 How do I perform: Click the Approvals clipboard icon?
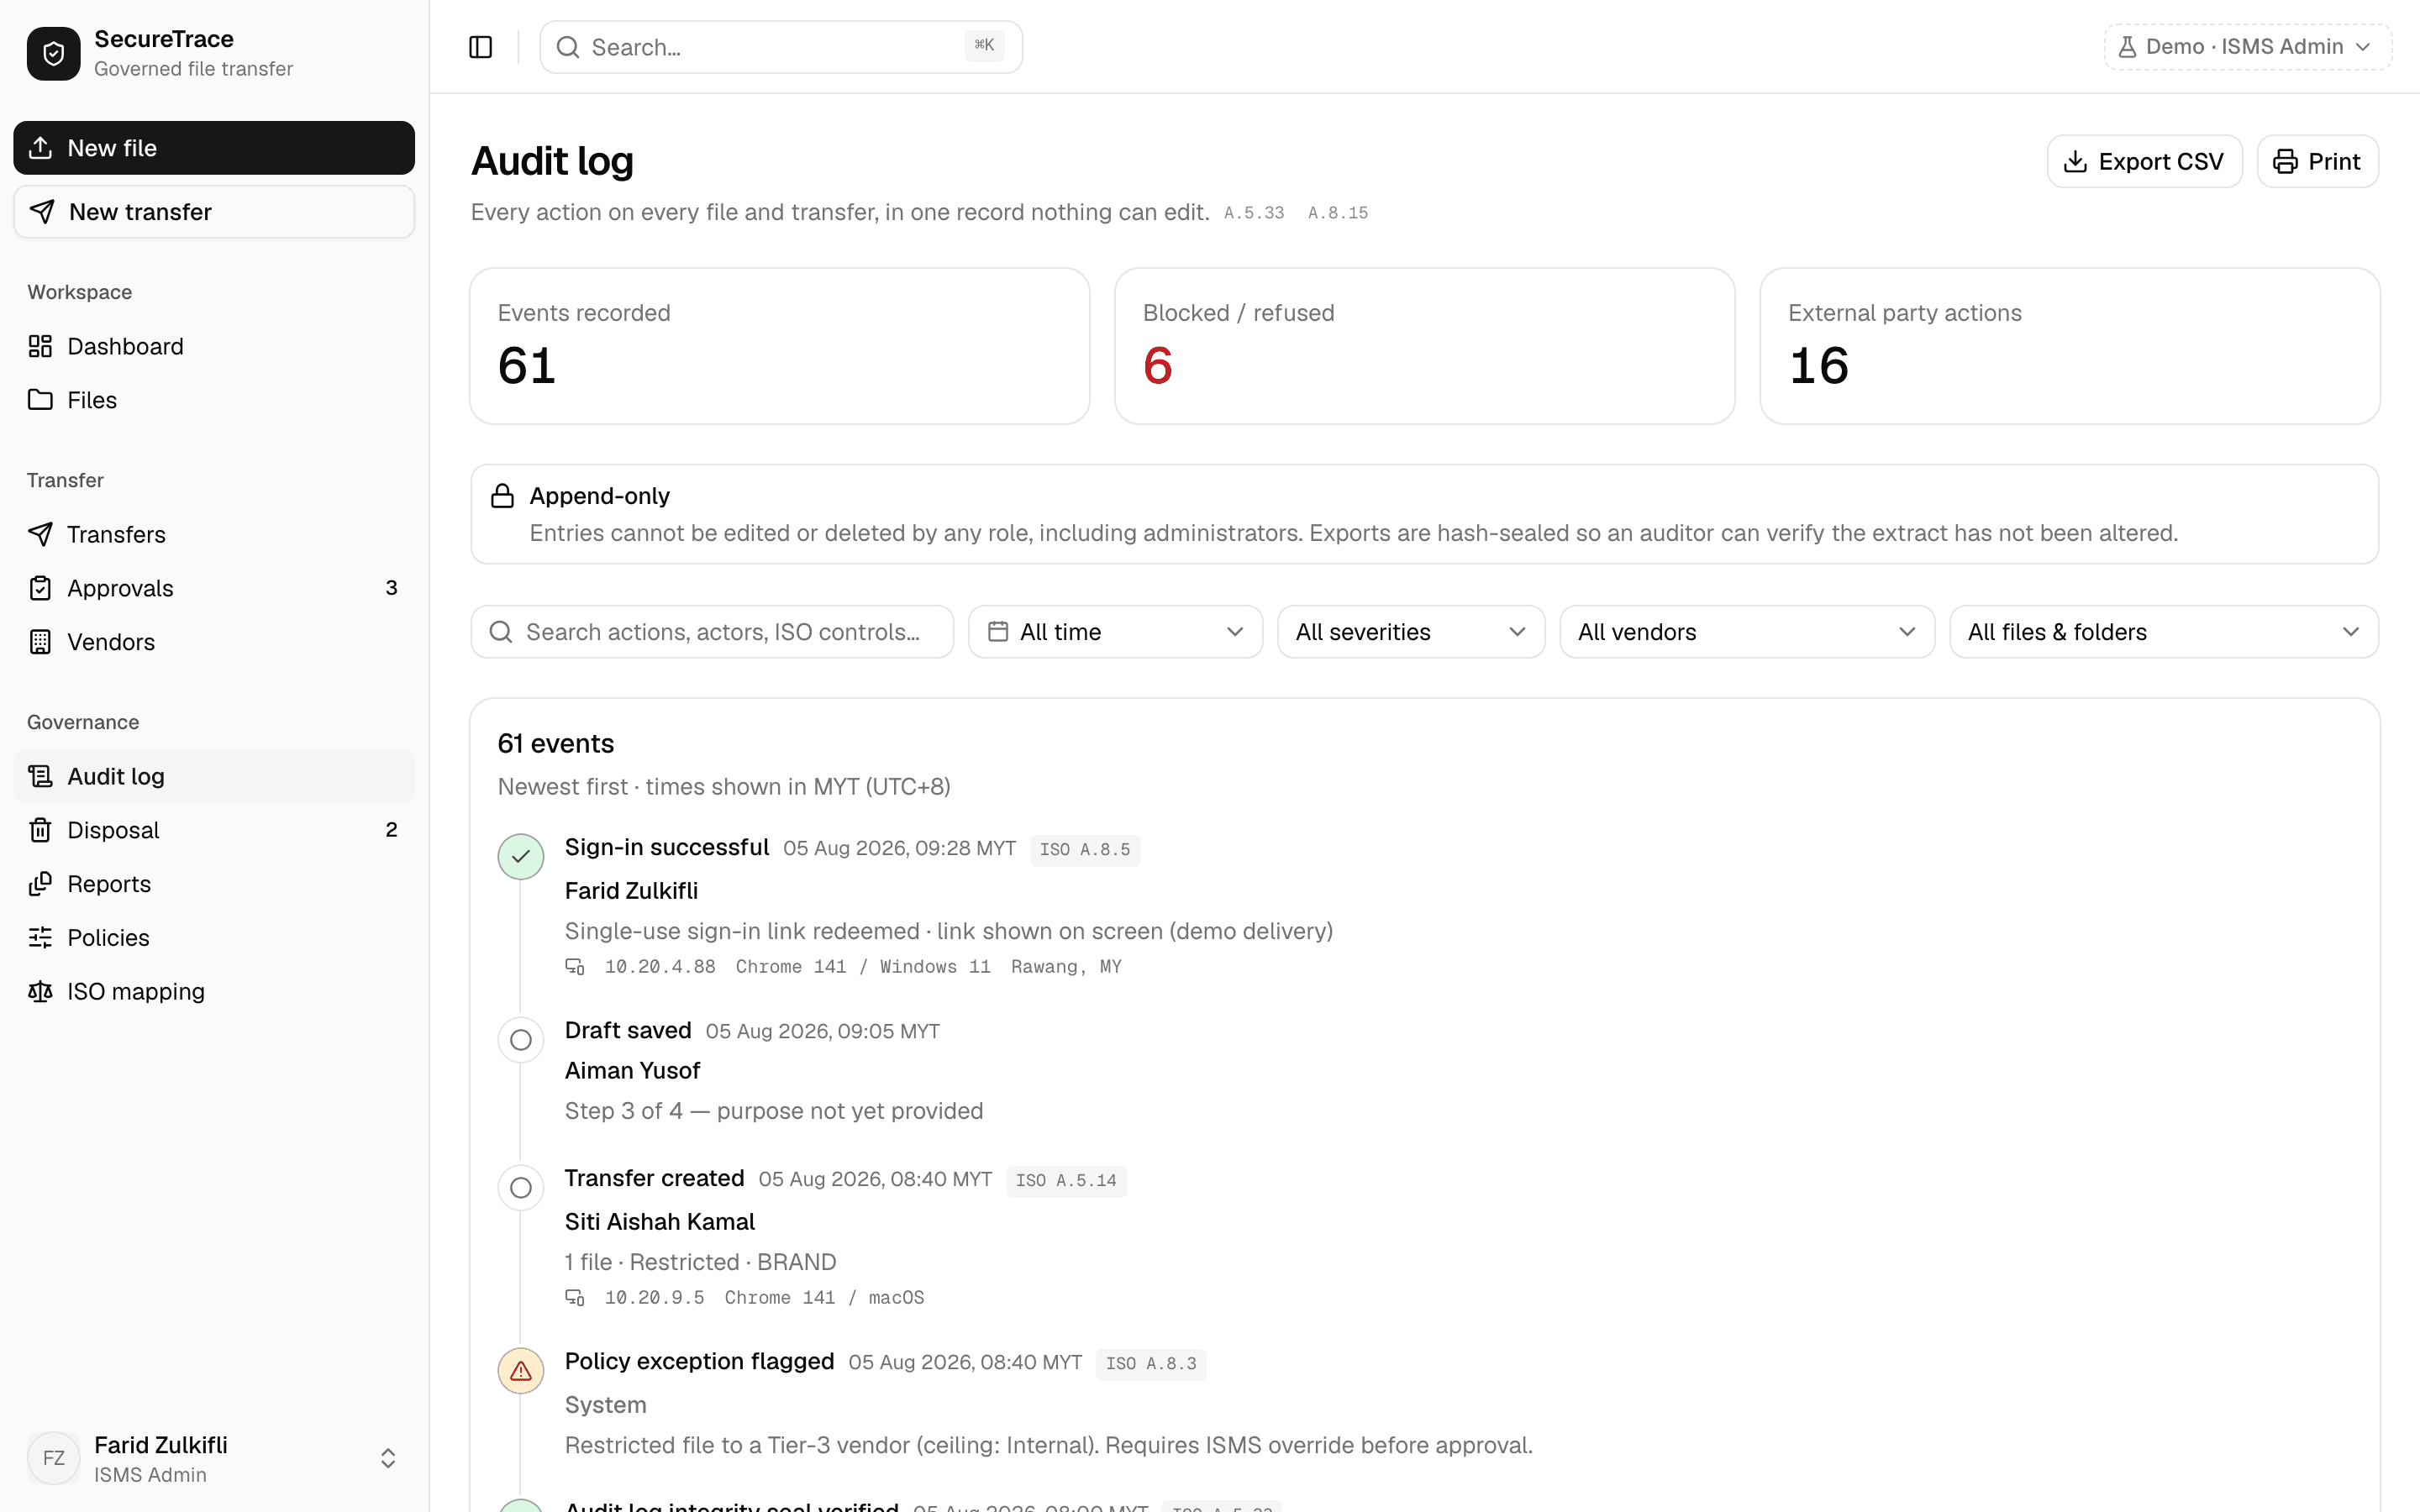(x=40, y=588)
